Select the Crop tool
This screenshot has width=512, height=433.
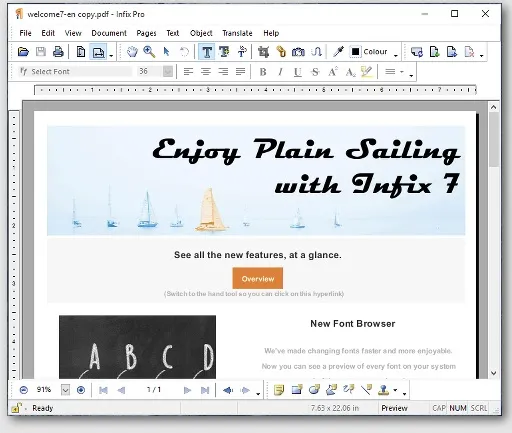pyautogui.click(x=263, y=52)
